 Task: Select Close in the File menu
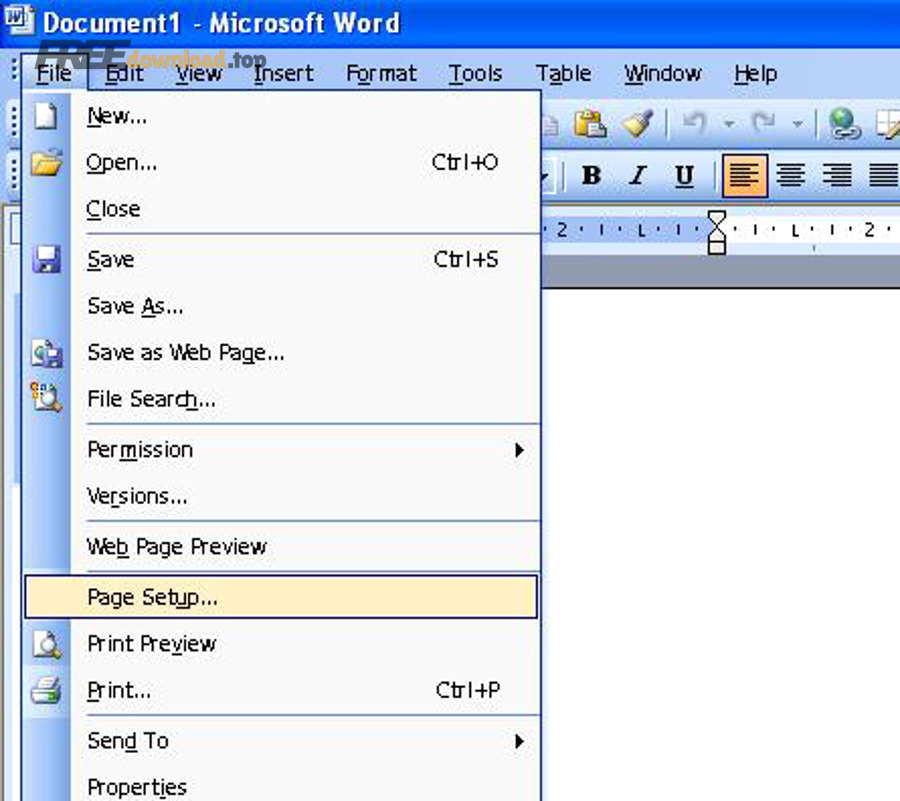[x=281, y=209]
